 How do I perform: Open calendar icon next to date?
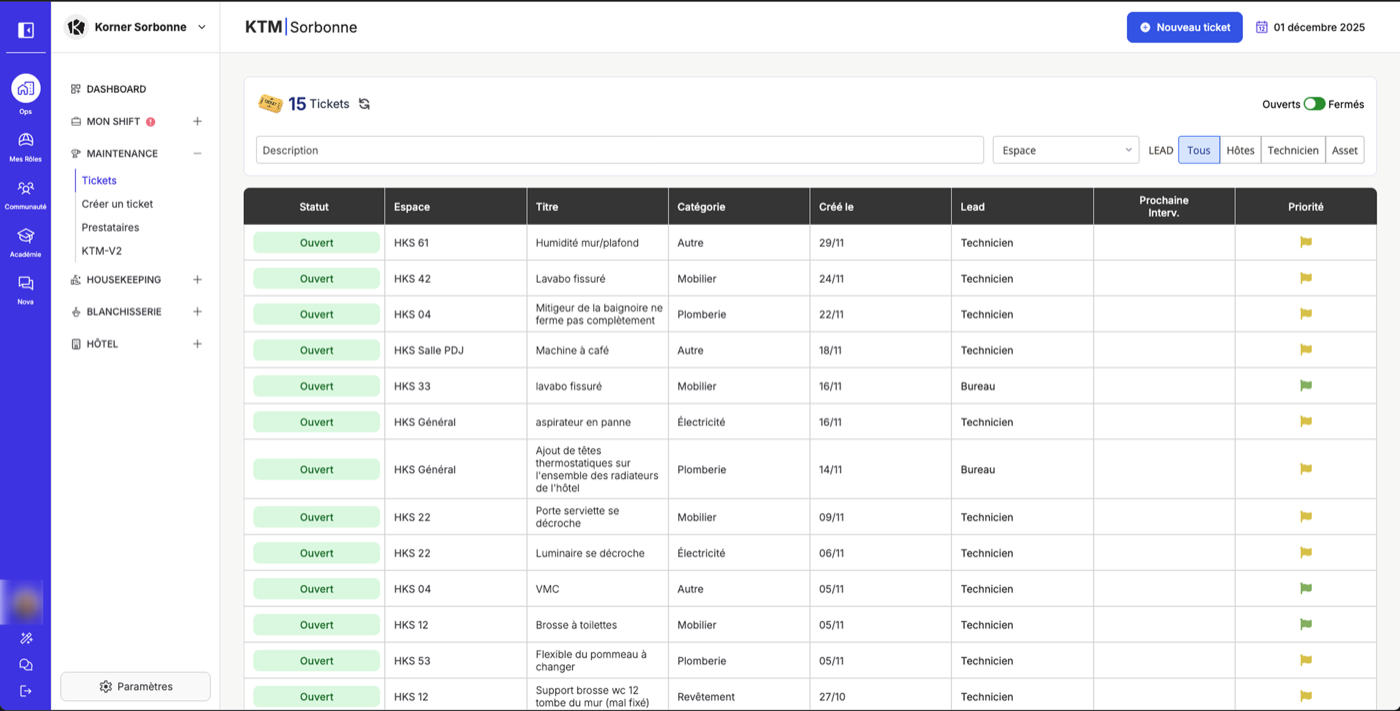click(x=1262, y=27)
